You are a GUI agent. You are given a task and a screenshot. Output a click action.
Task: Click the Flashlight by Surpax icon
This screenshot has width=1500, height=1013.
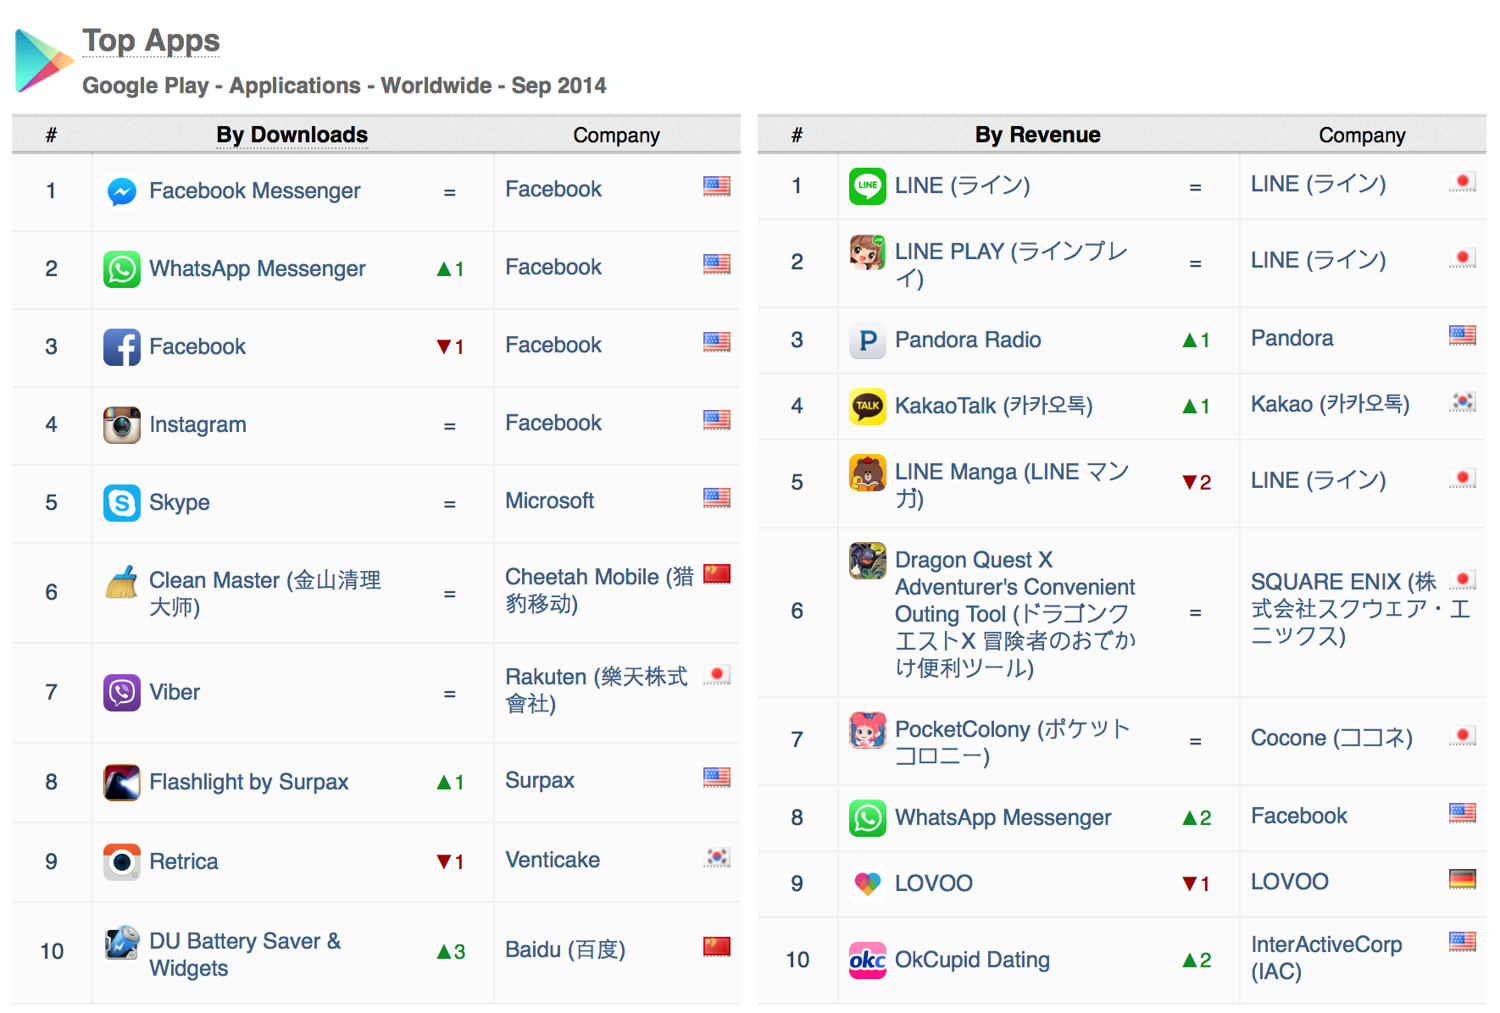[122, 782]
